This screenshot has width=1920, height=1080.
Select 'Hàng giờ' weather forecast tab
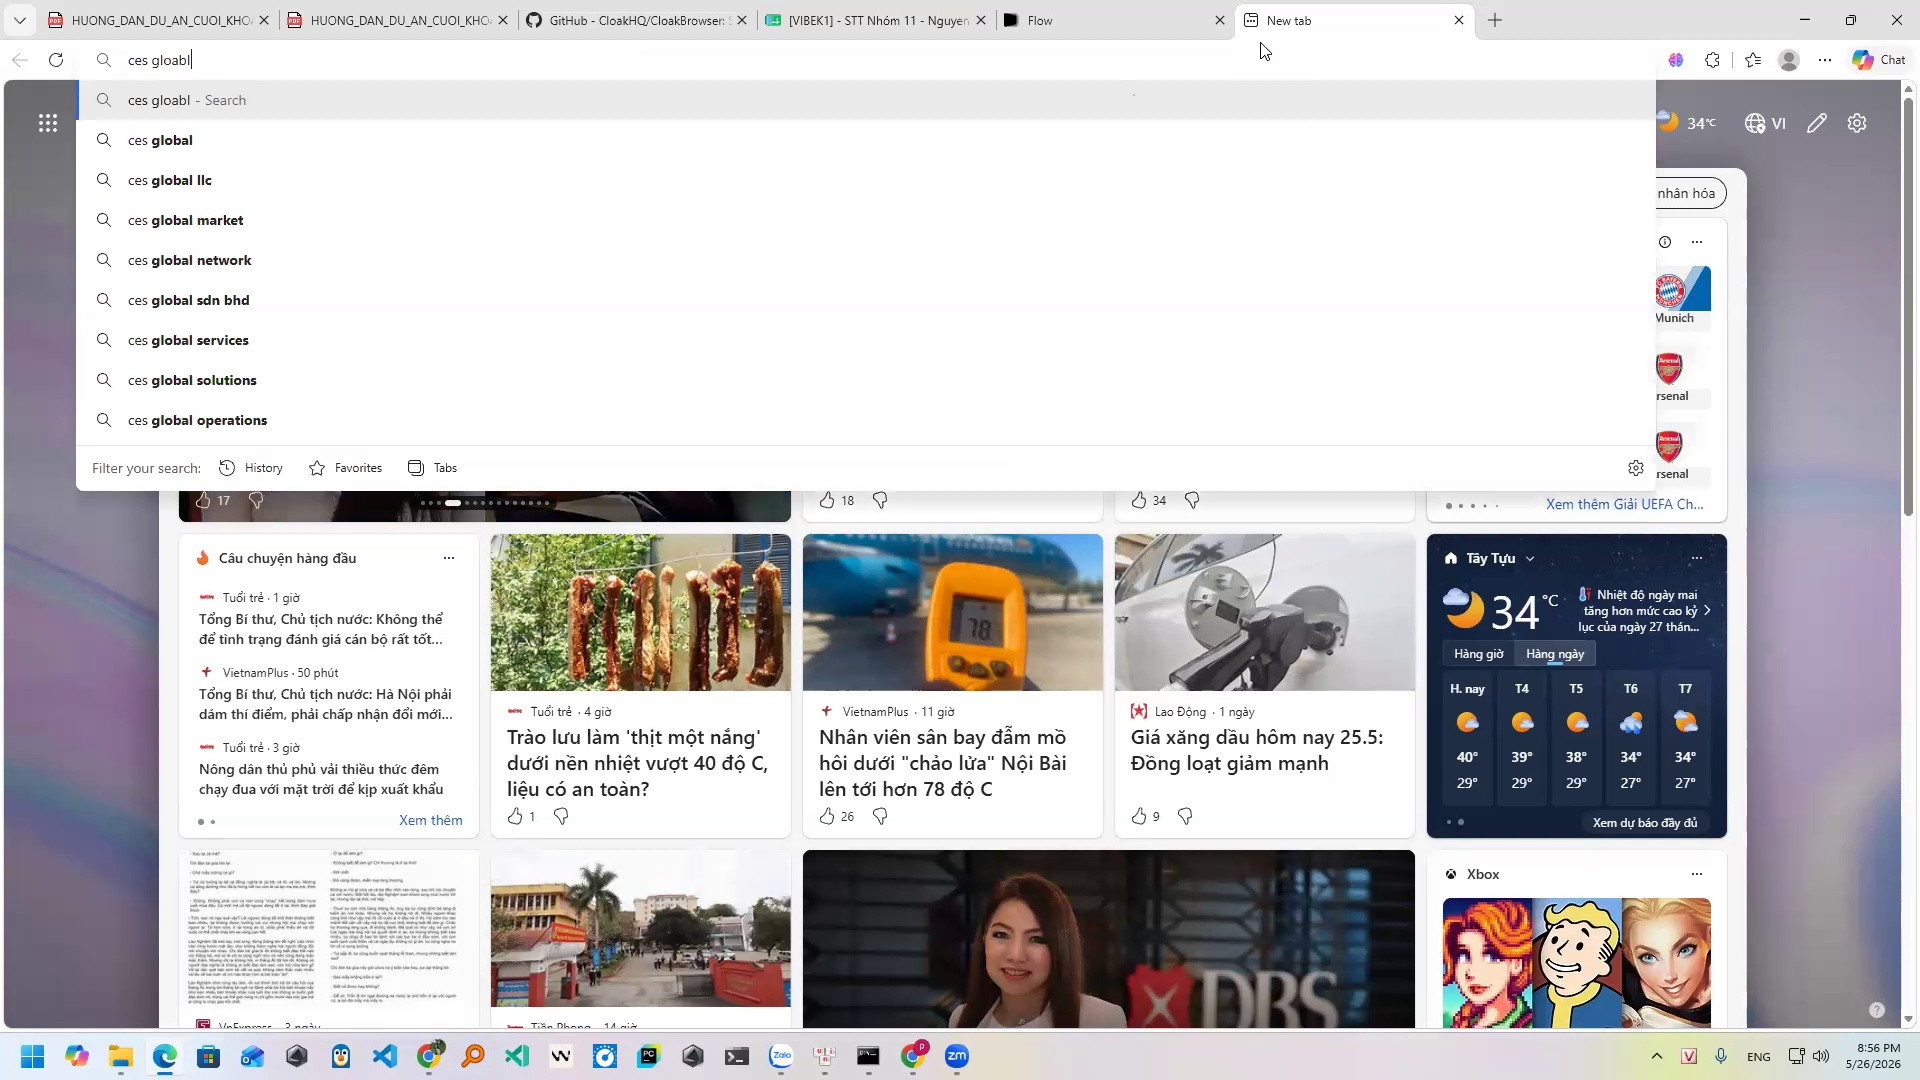click(x=1478, y=654)
